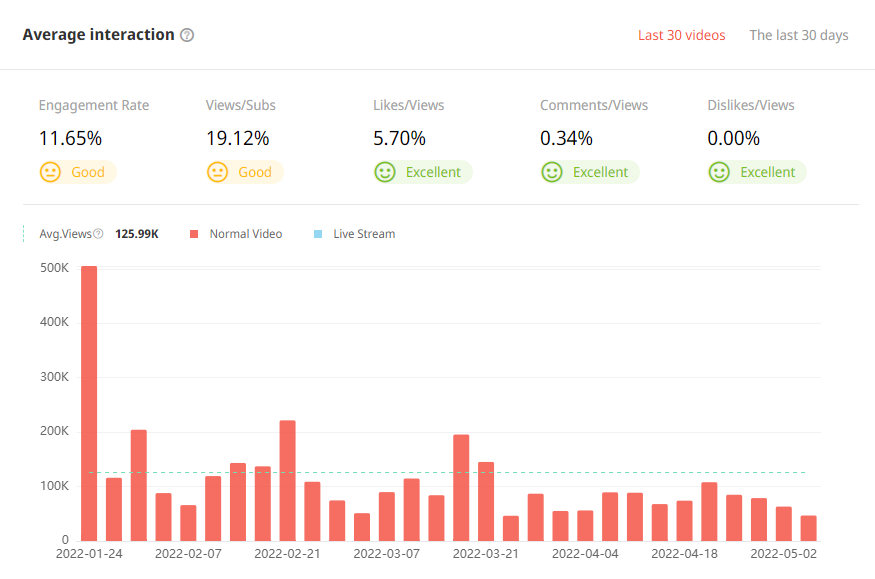This screenshot has width=875, height=579.
Task: Click the tallest bar at 2022-01-24
Action: [x=89, y=400]
